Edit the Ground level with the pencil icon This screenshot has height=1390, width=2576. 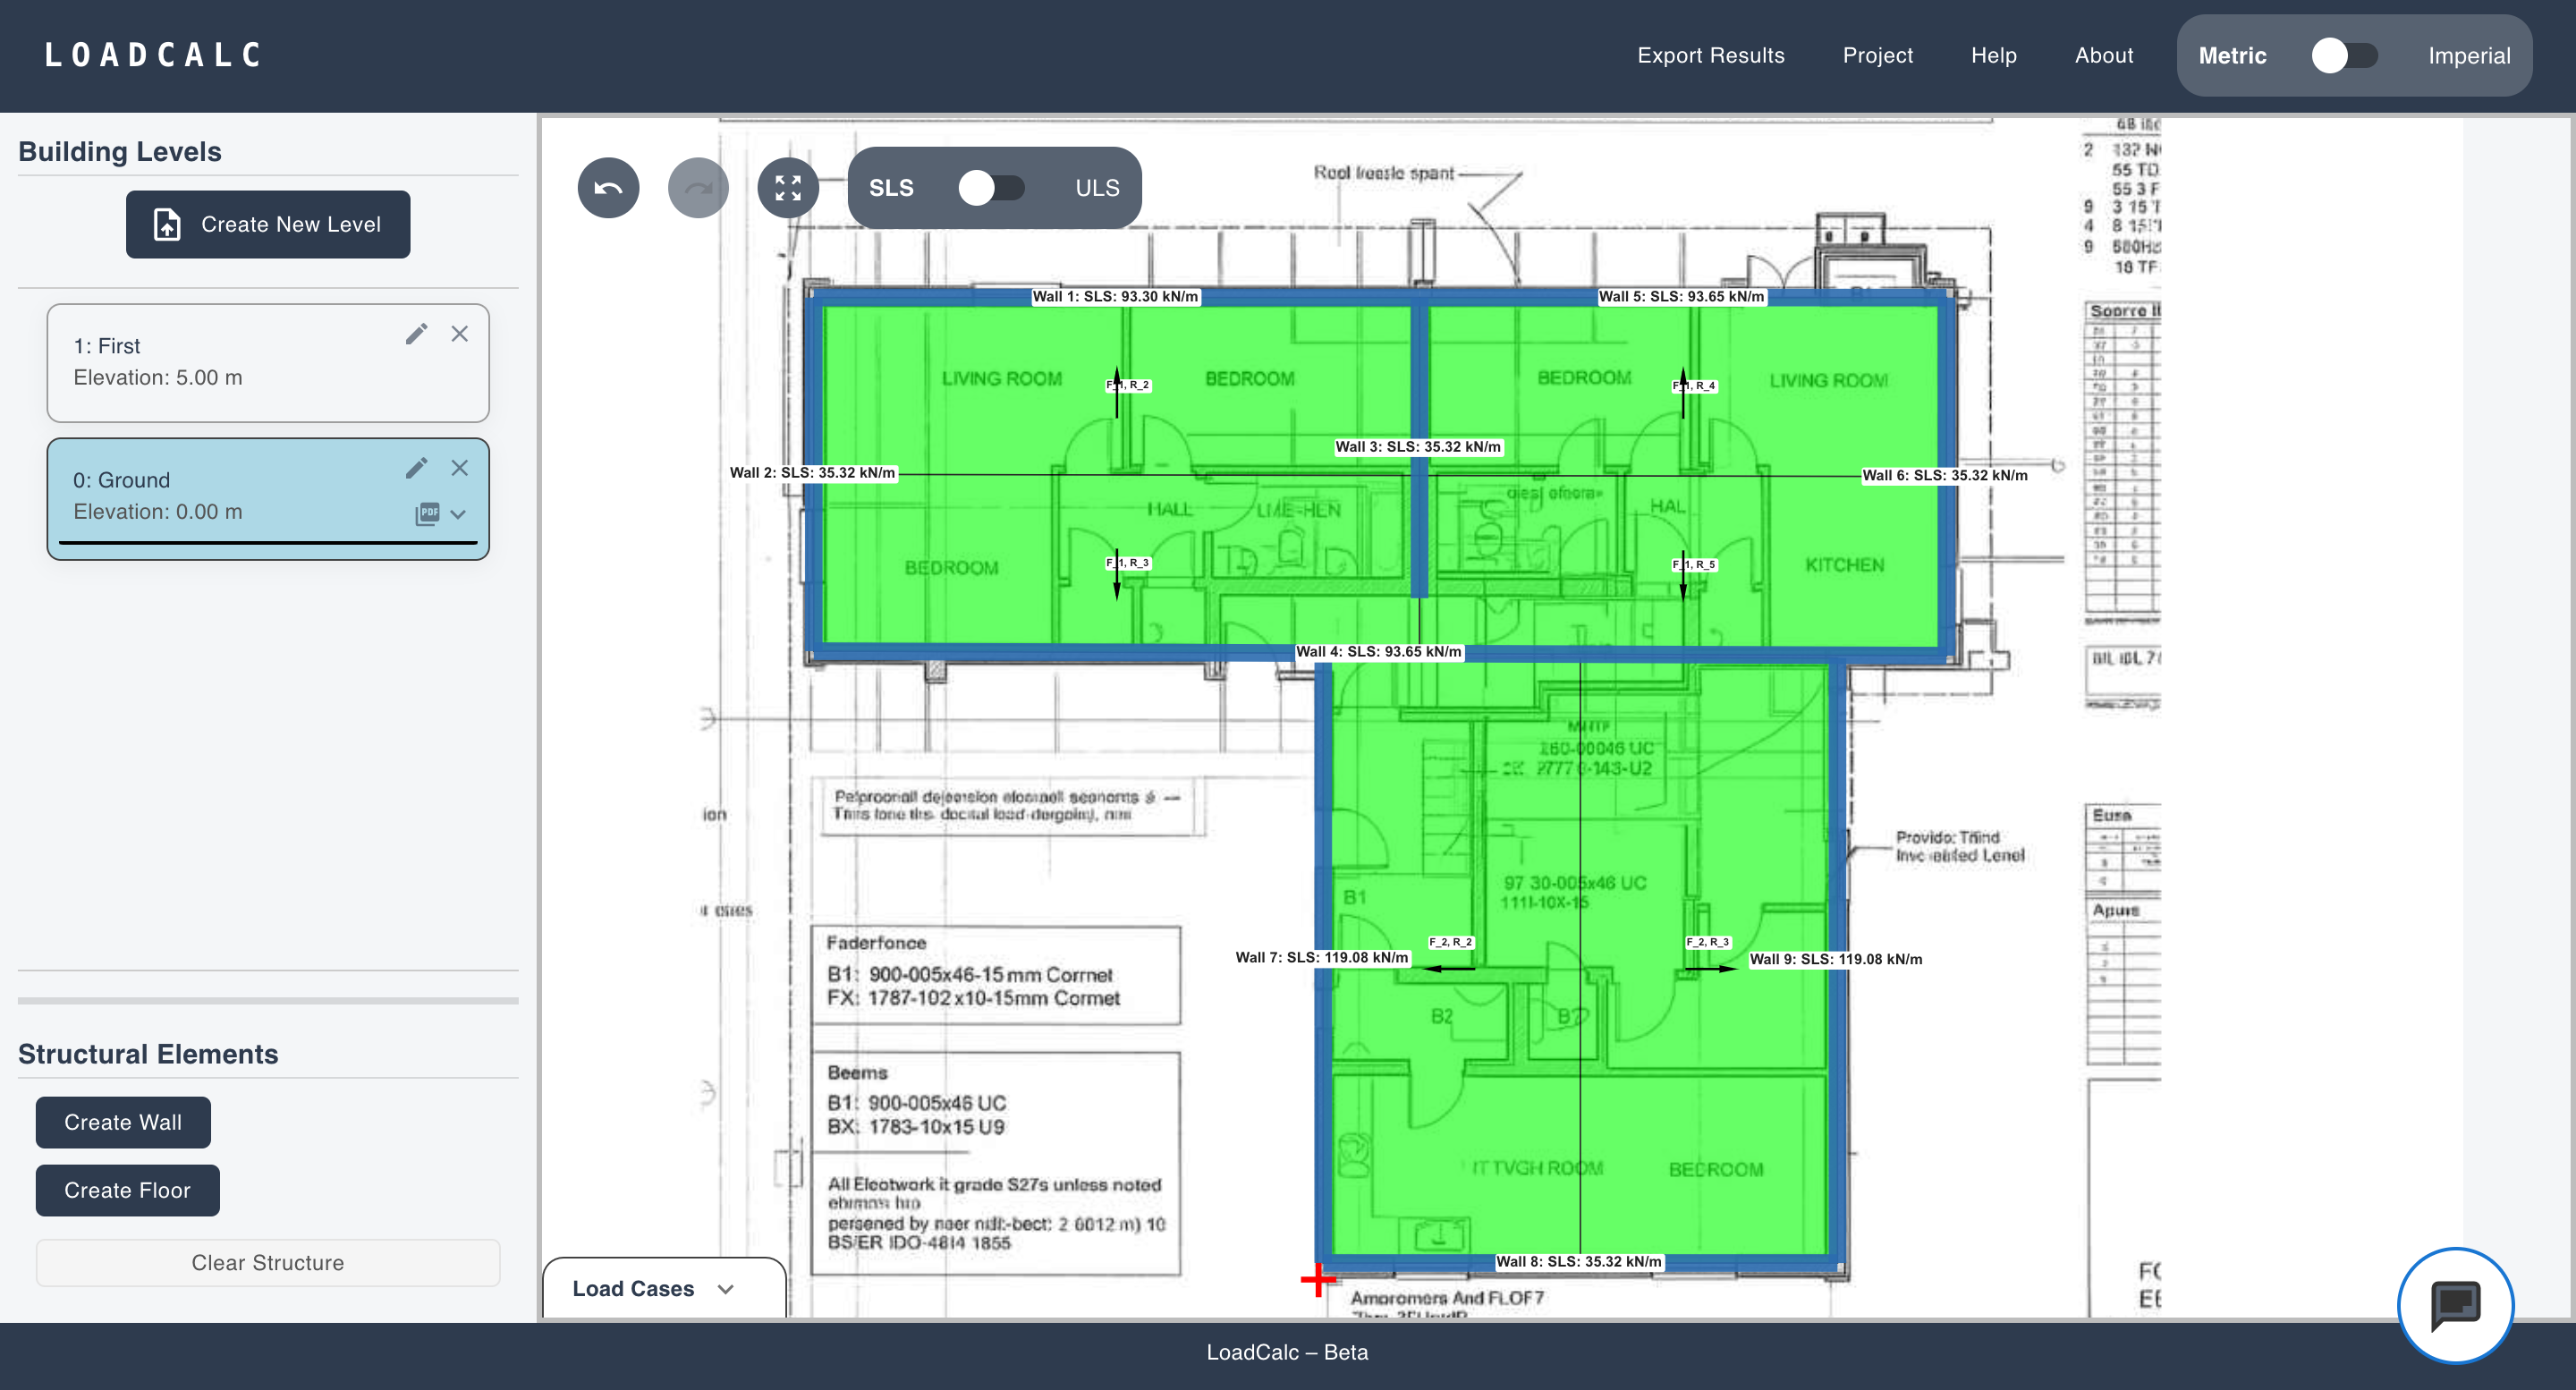(x=417, y=467)
